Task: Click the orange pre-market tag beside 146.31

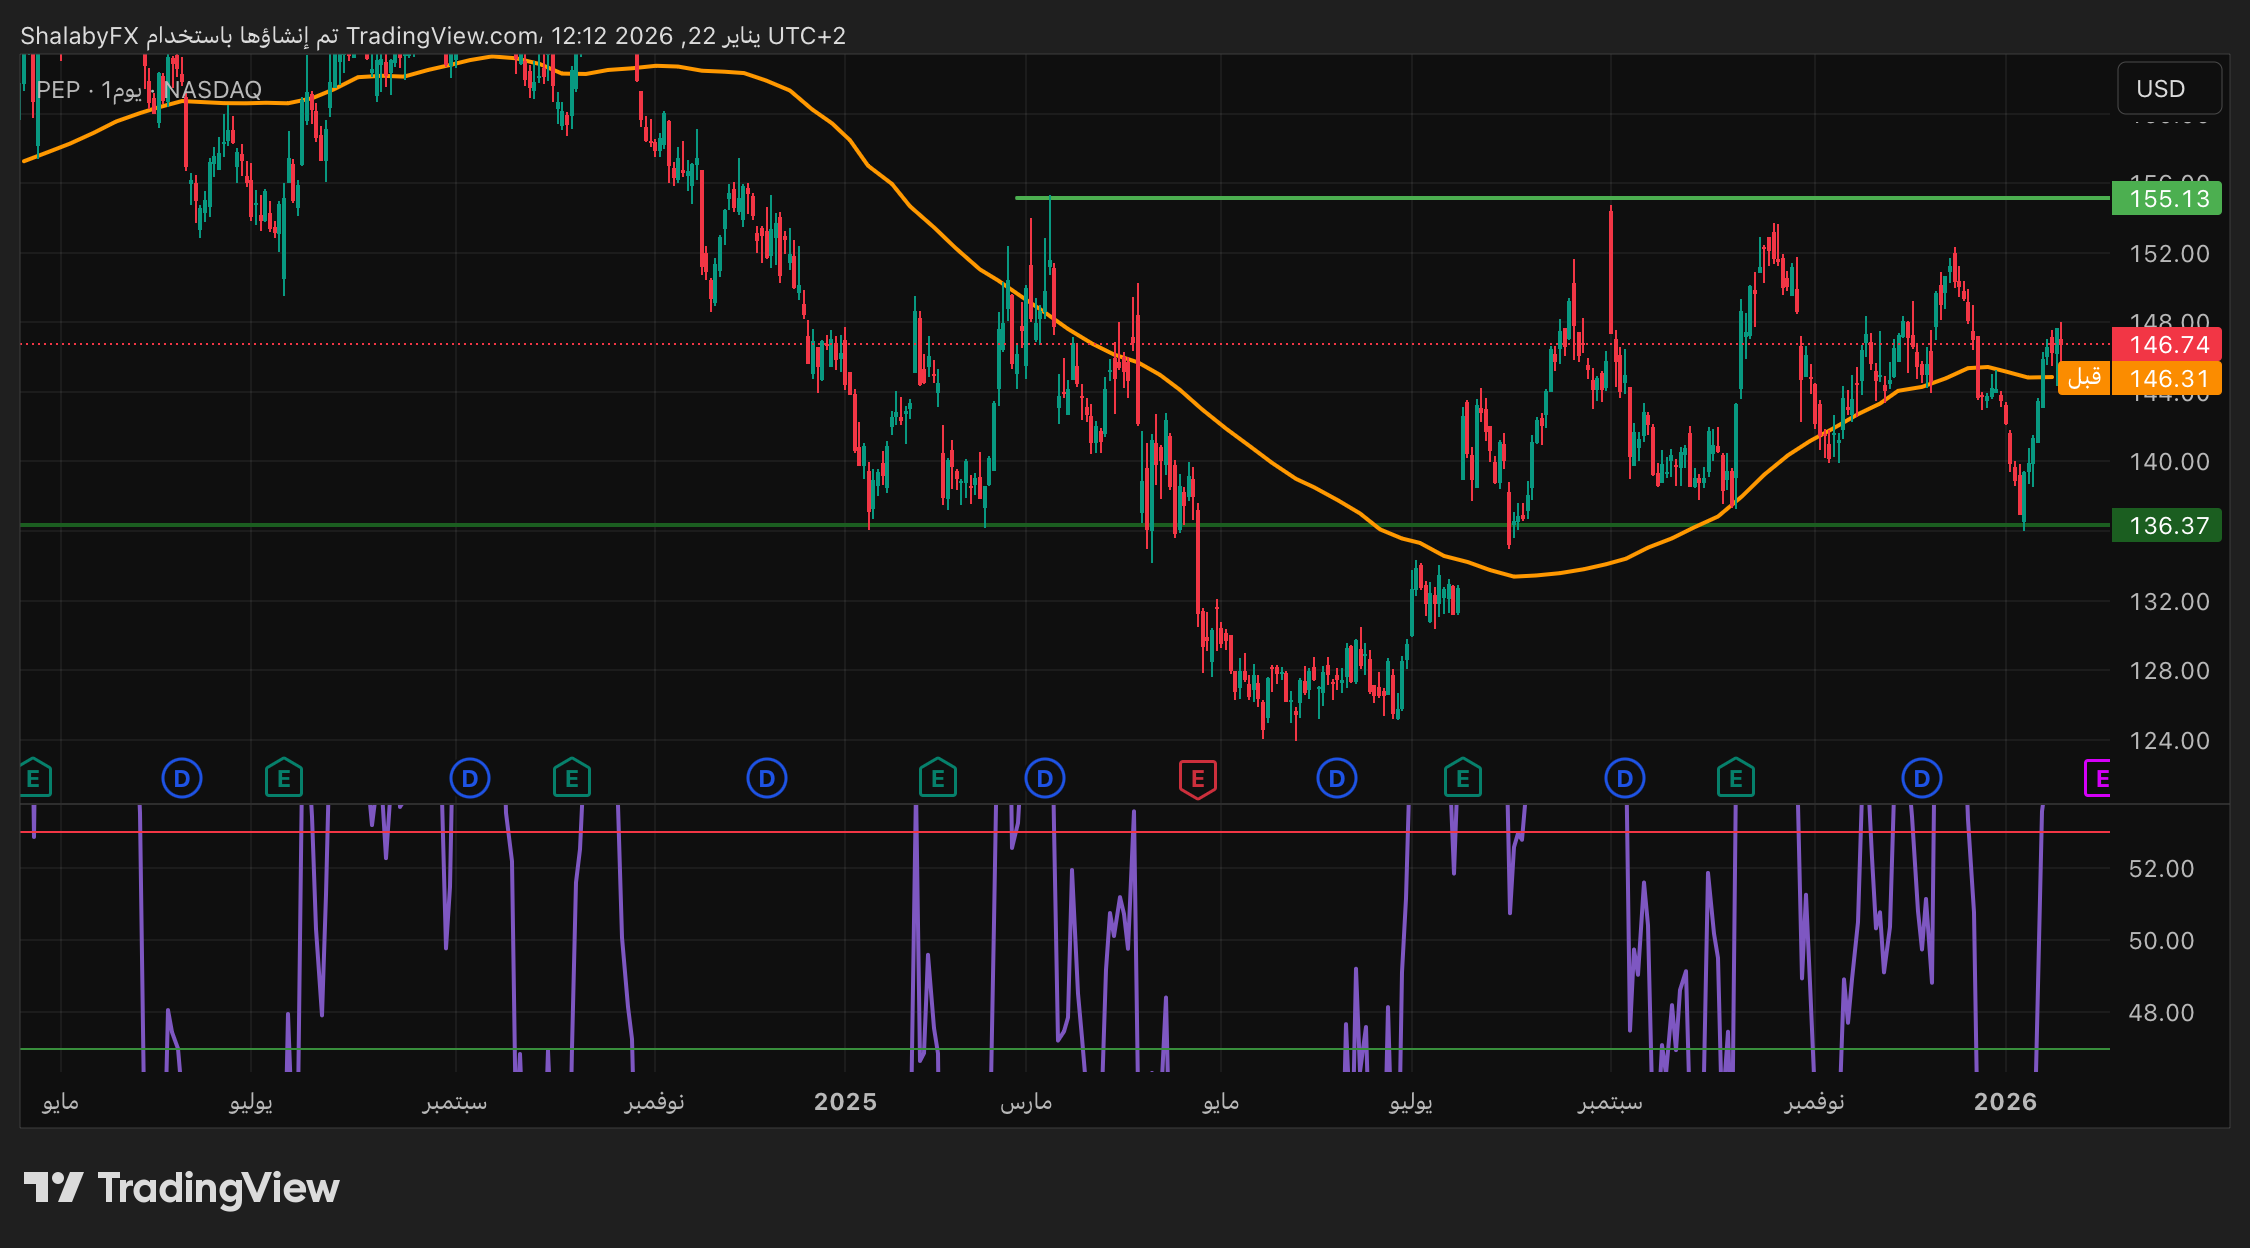Action: pyautogui.click(x=2083, y=378)
